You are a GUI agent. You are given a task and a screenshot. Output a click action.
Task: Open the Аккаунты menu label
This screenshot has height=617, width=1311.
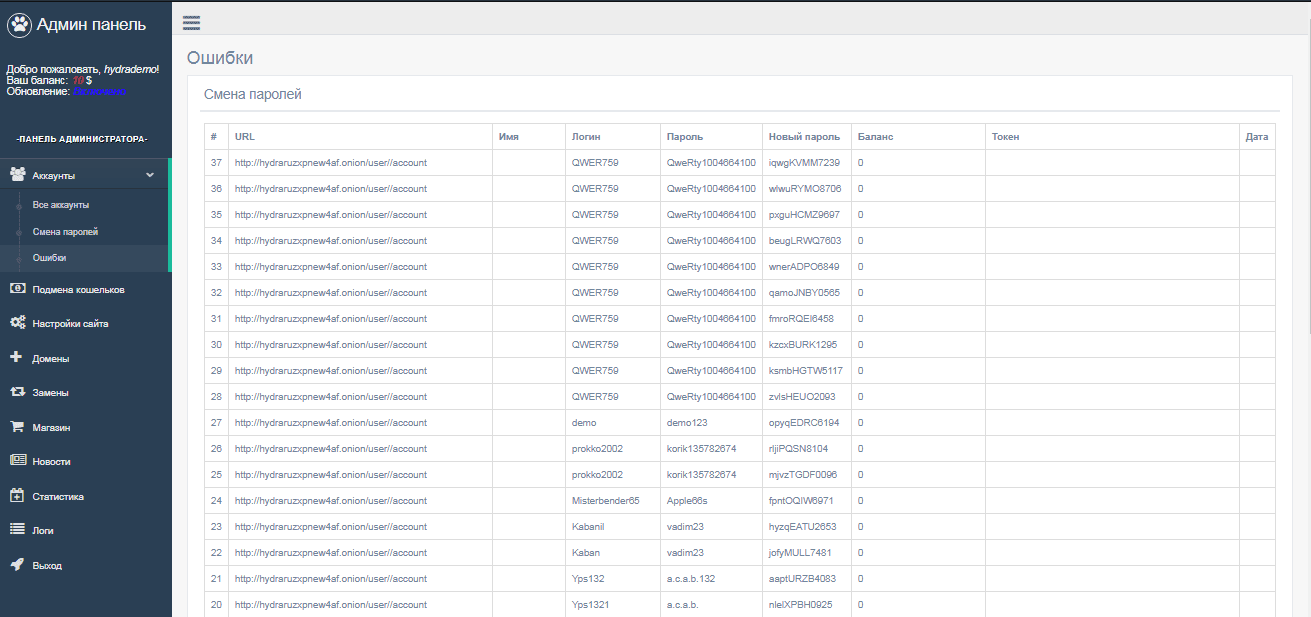coord(54,175)
